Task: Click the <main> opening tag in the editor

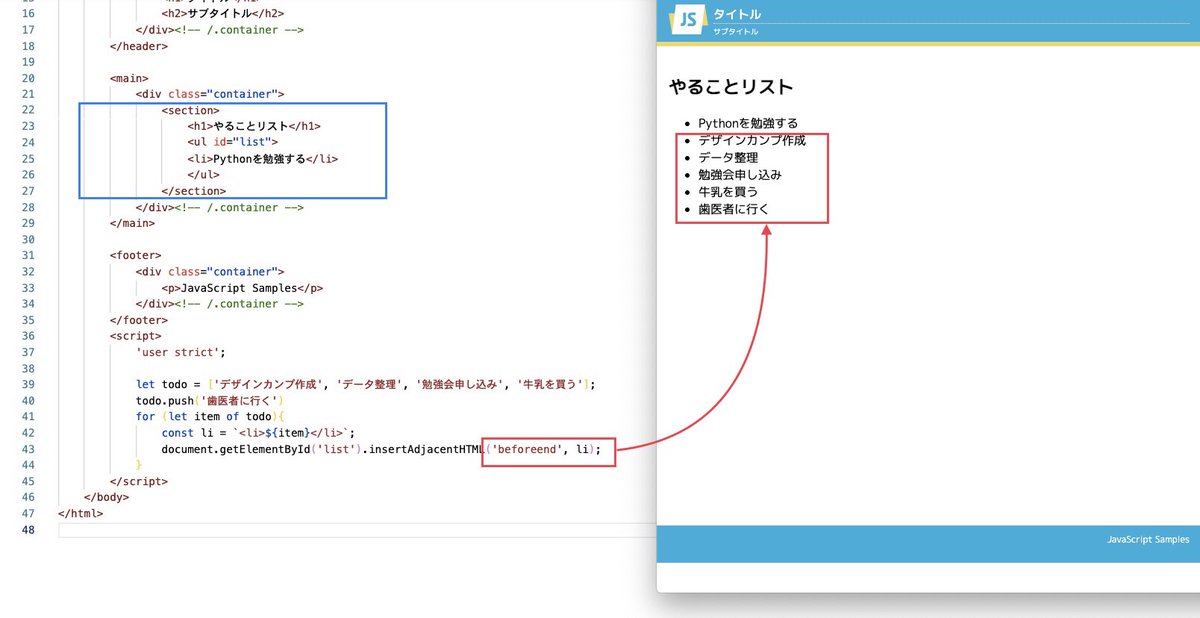Action: [x=129, y=78]
